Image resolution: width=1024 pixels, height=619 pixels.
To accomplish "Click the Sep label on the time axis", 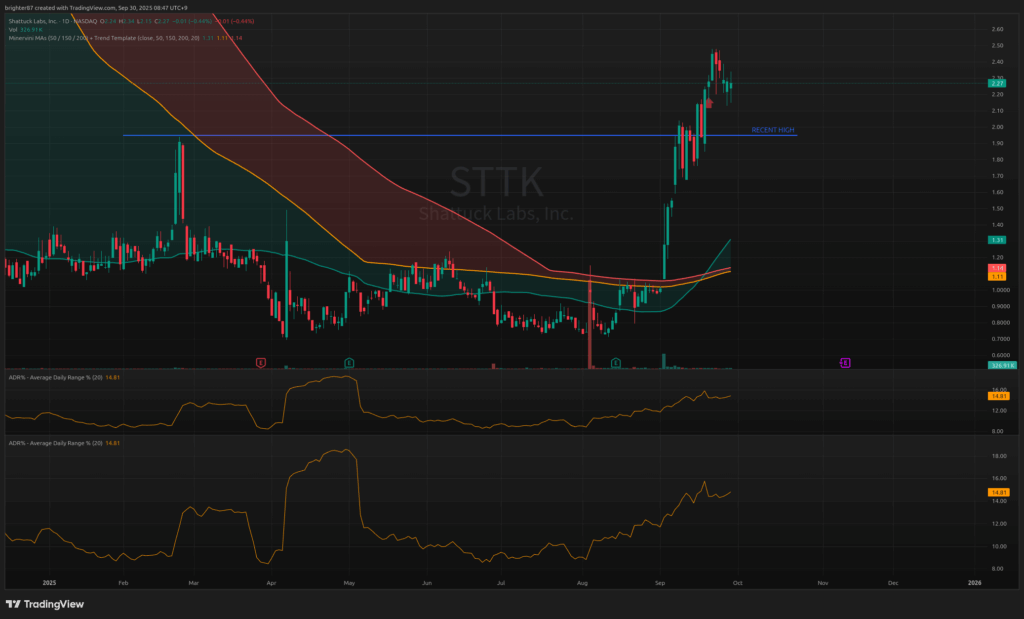I will point(660,582).
